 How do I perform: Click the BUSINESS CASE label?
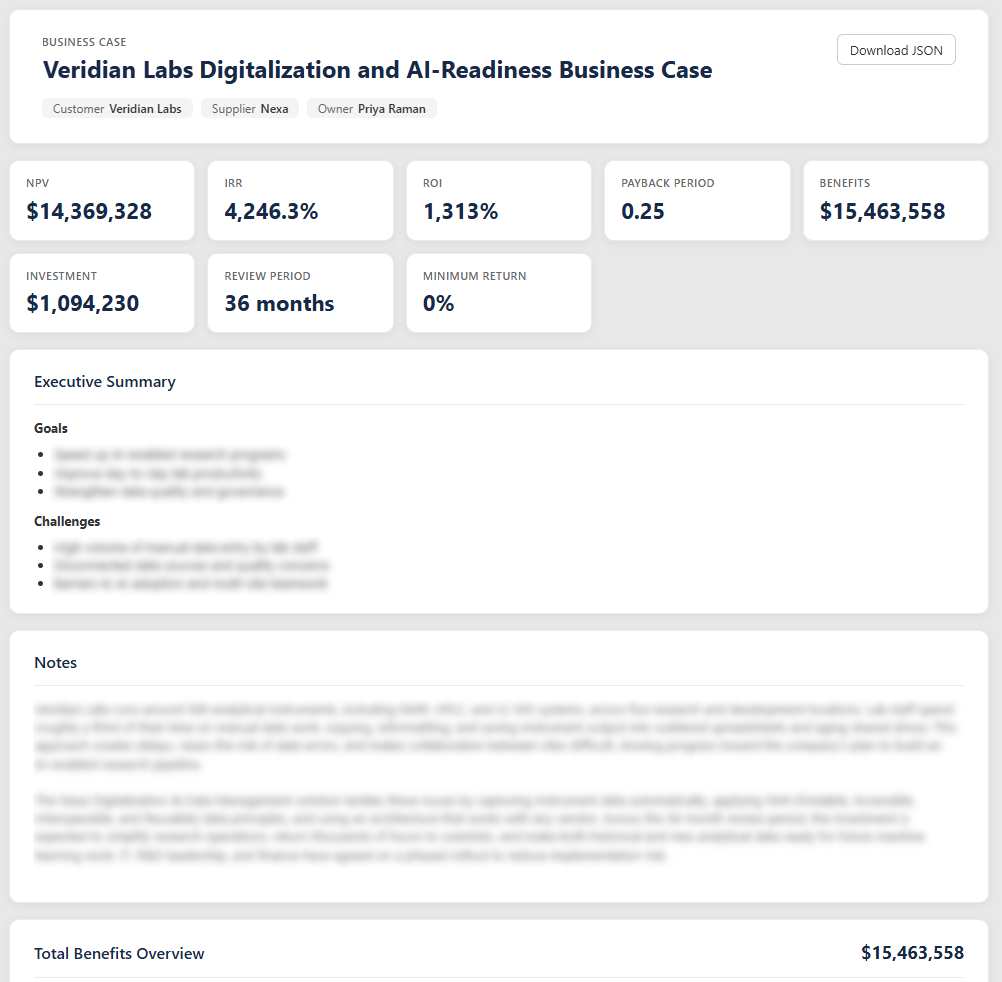tap(84, 42)
